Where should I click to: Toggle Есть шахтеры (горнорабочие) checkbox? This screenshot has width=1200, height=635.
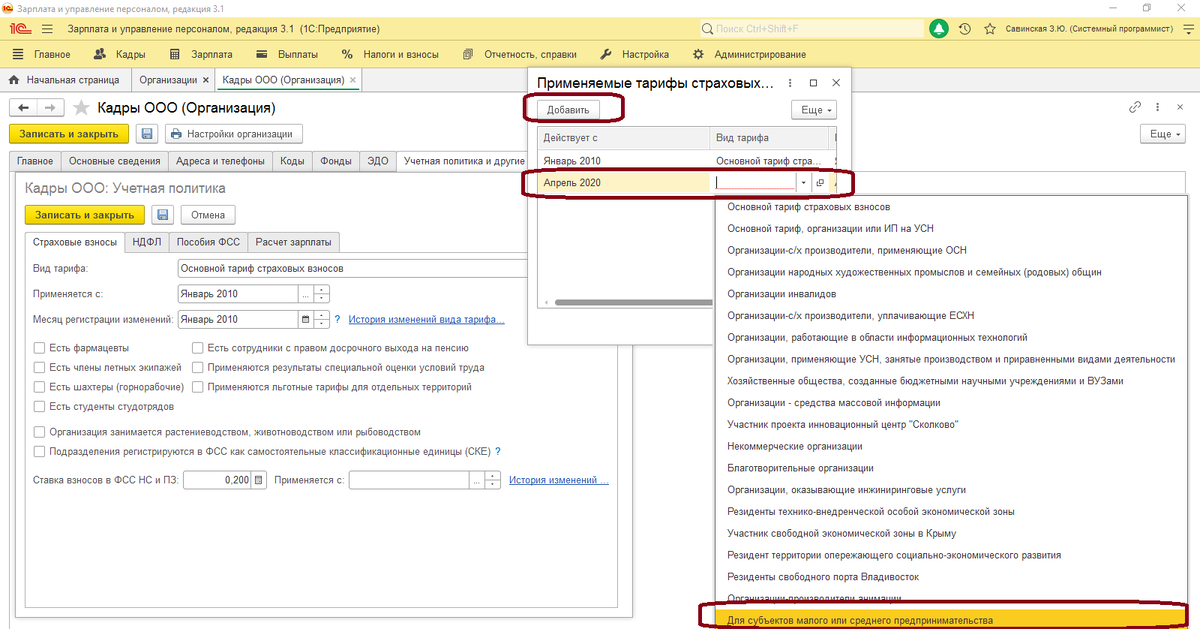39,387
